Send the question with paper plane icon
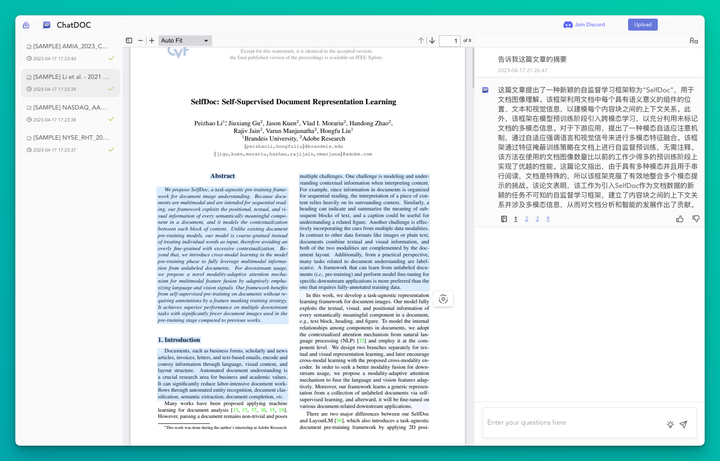This screenshot has width=720, height=461. coord(683,424)
